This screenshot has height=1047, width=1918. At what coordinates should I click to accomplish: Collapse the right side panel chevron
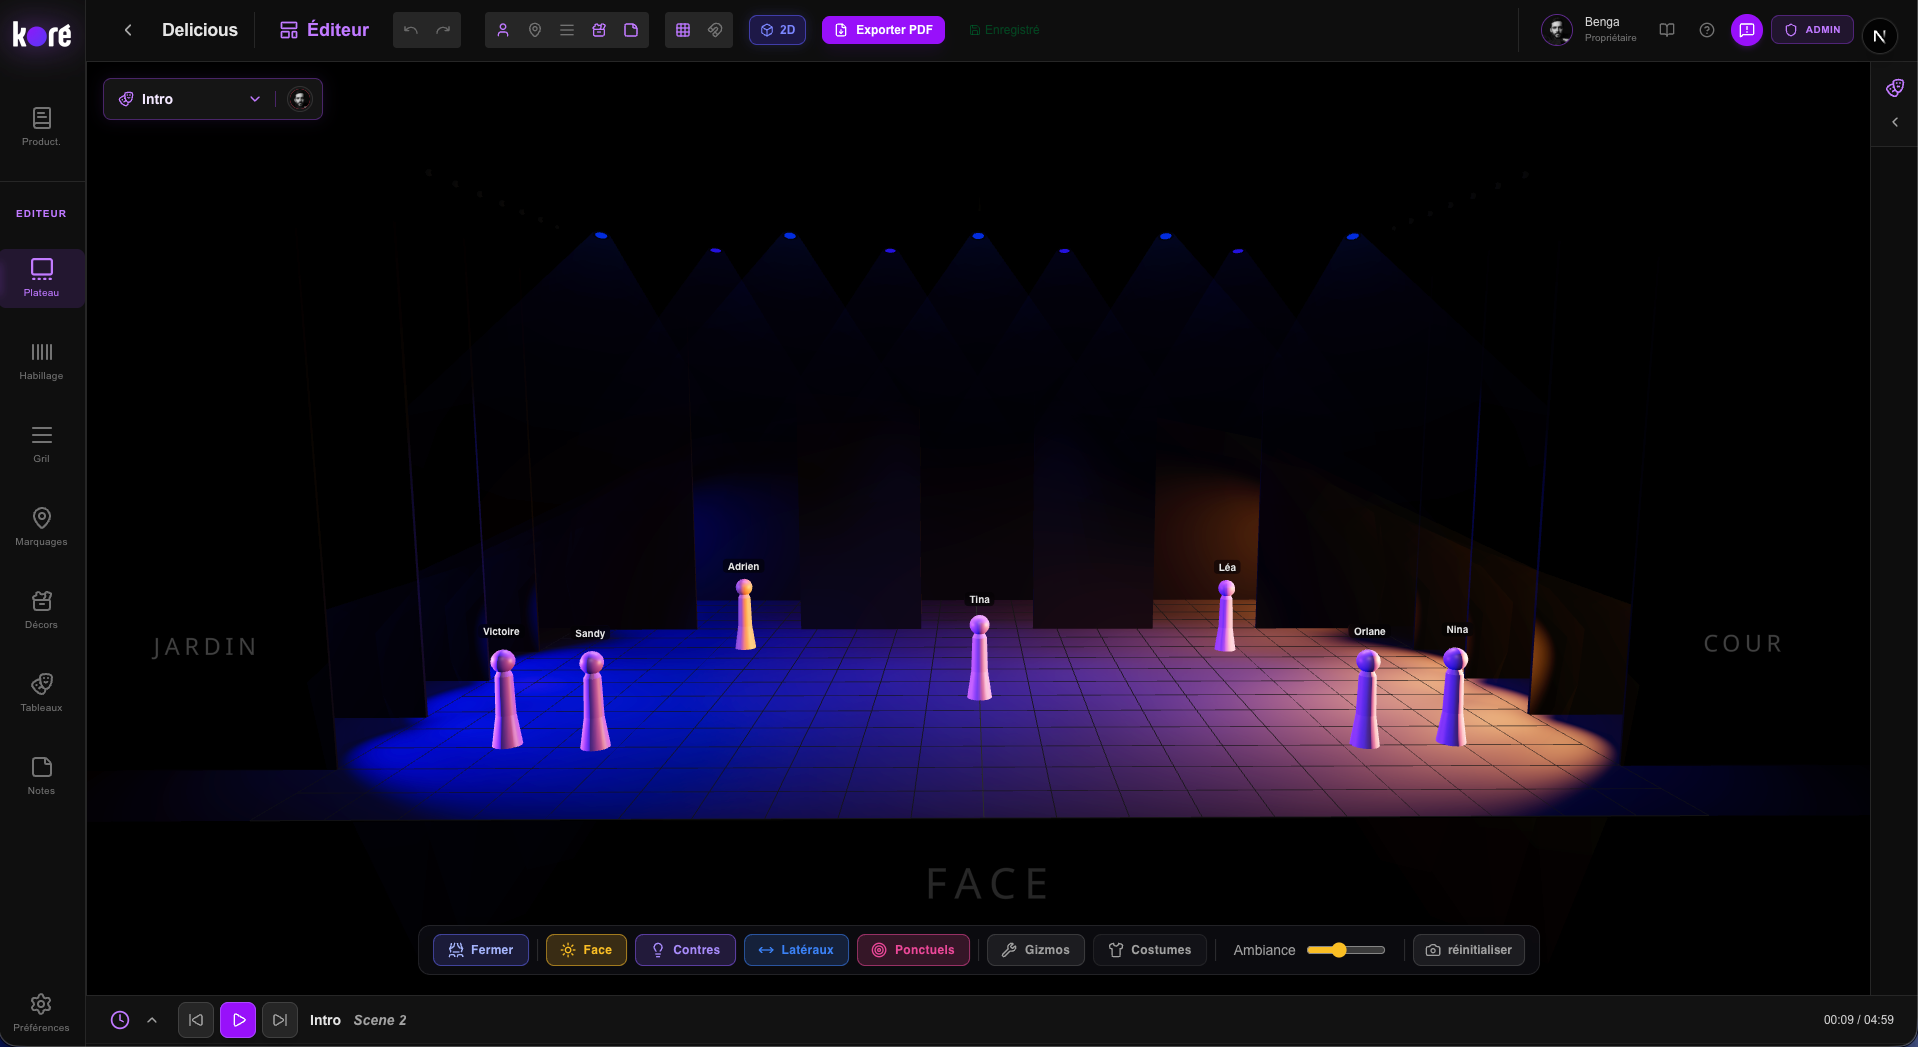[1894, 122]
